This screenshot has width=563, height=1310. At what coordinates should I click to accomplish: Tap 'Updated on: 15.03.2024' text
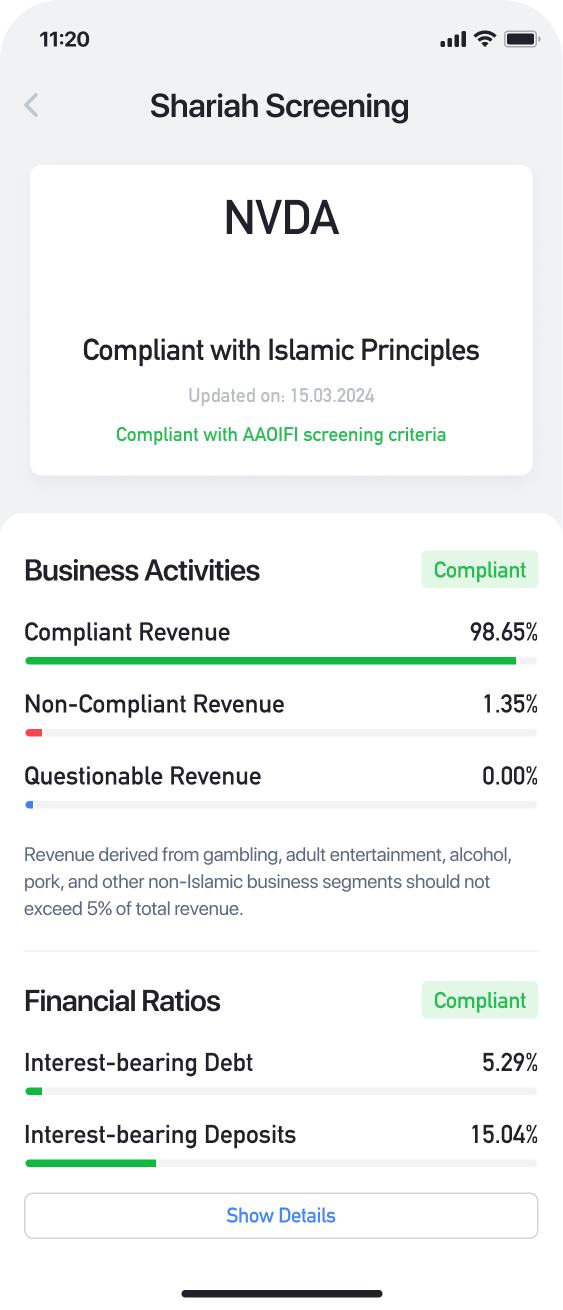tap(281, 396)
